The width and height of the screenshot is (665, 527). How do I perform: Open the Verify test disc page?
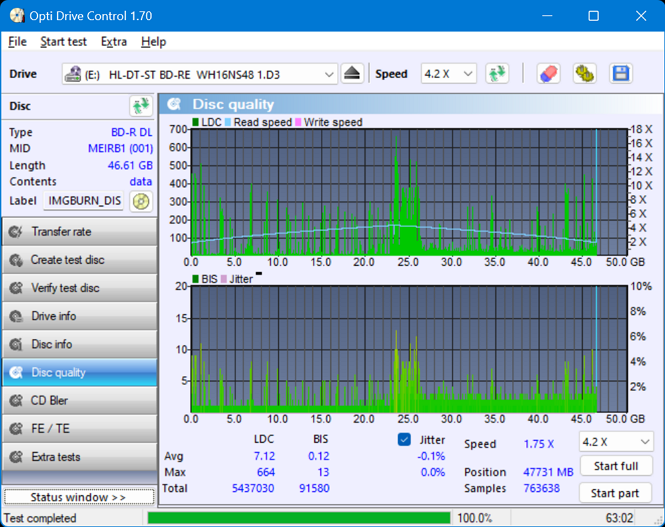click(x=79, y=288)
